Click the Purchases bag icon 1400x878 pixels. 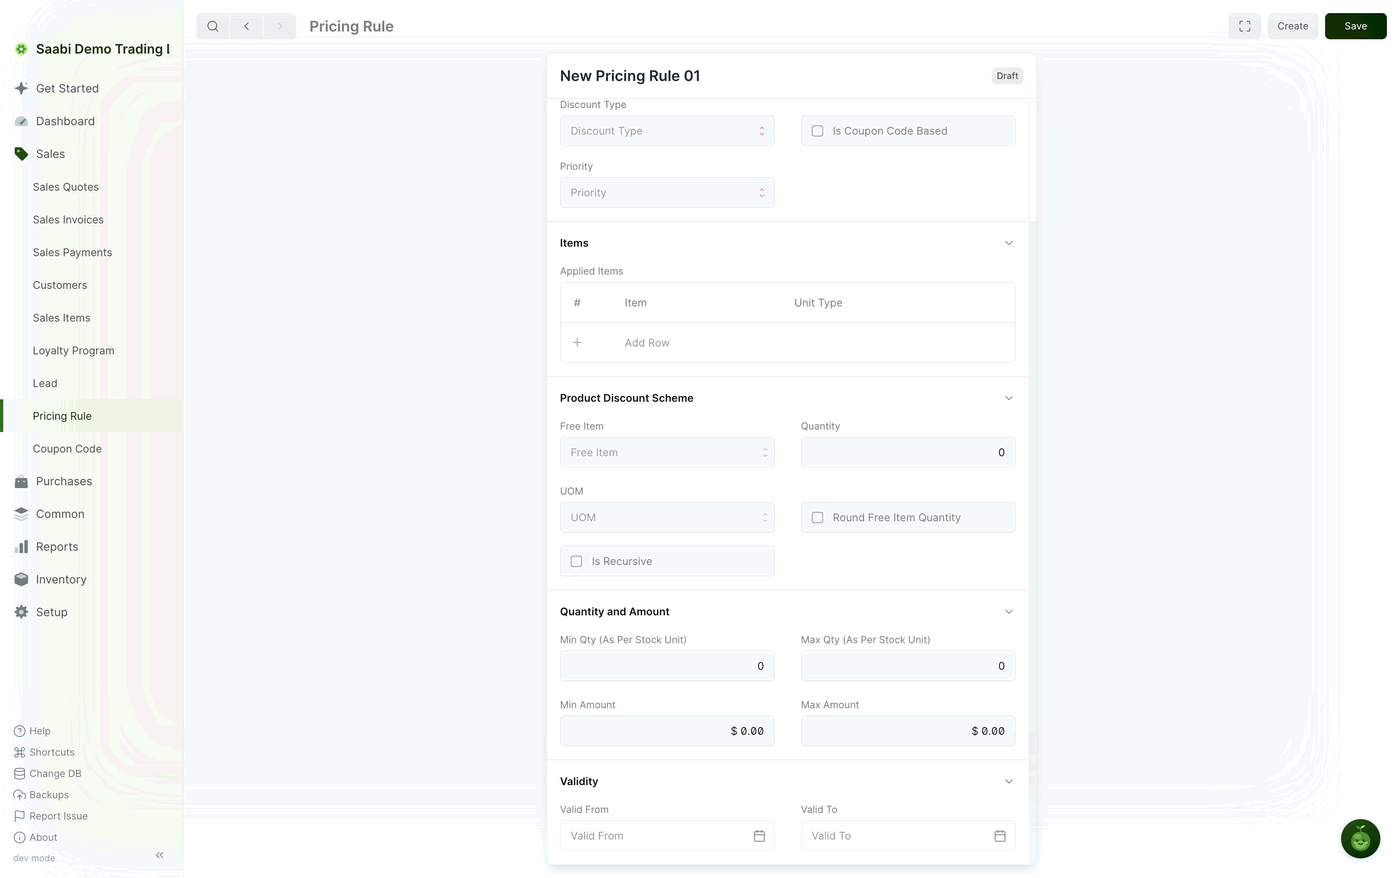pos(21,481)
